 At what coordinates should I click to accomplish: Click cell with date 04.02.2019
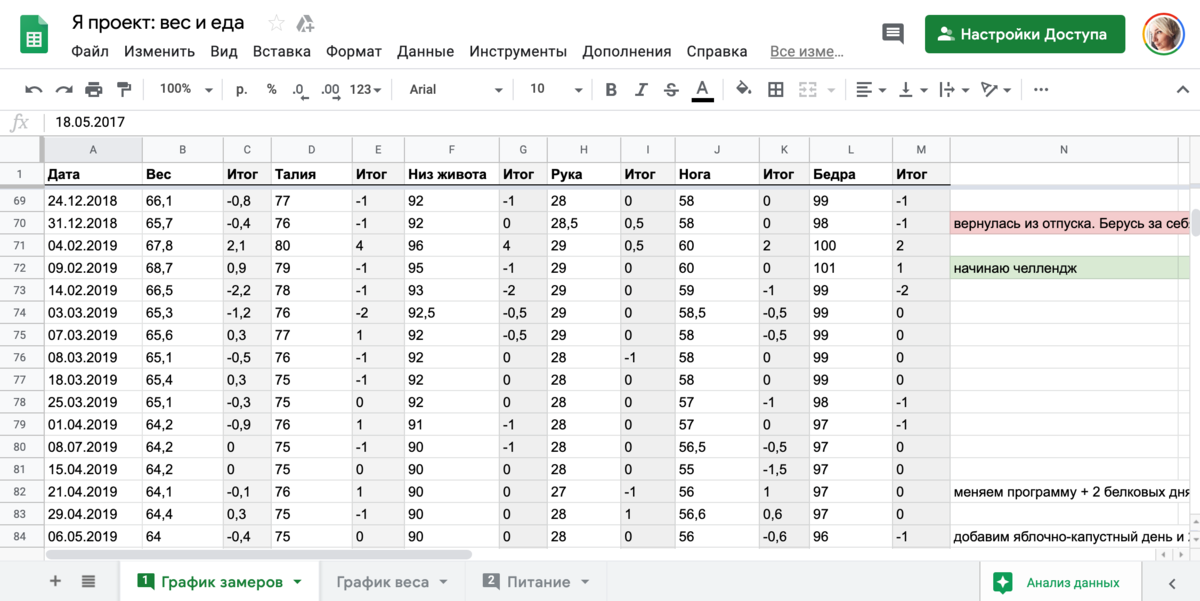coord(92,246)
